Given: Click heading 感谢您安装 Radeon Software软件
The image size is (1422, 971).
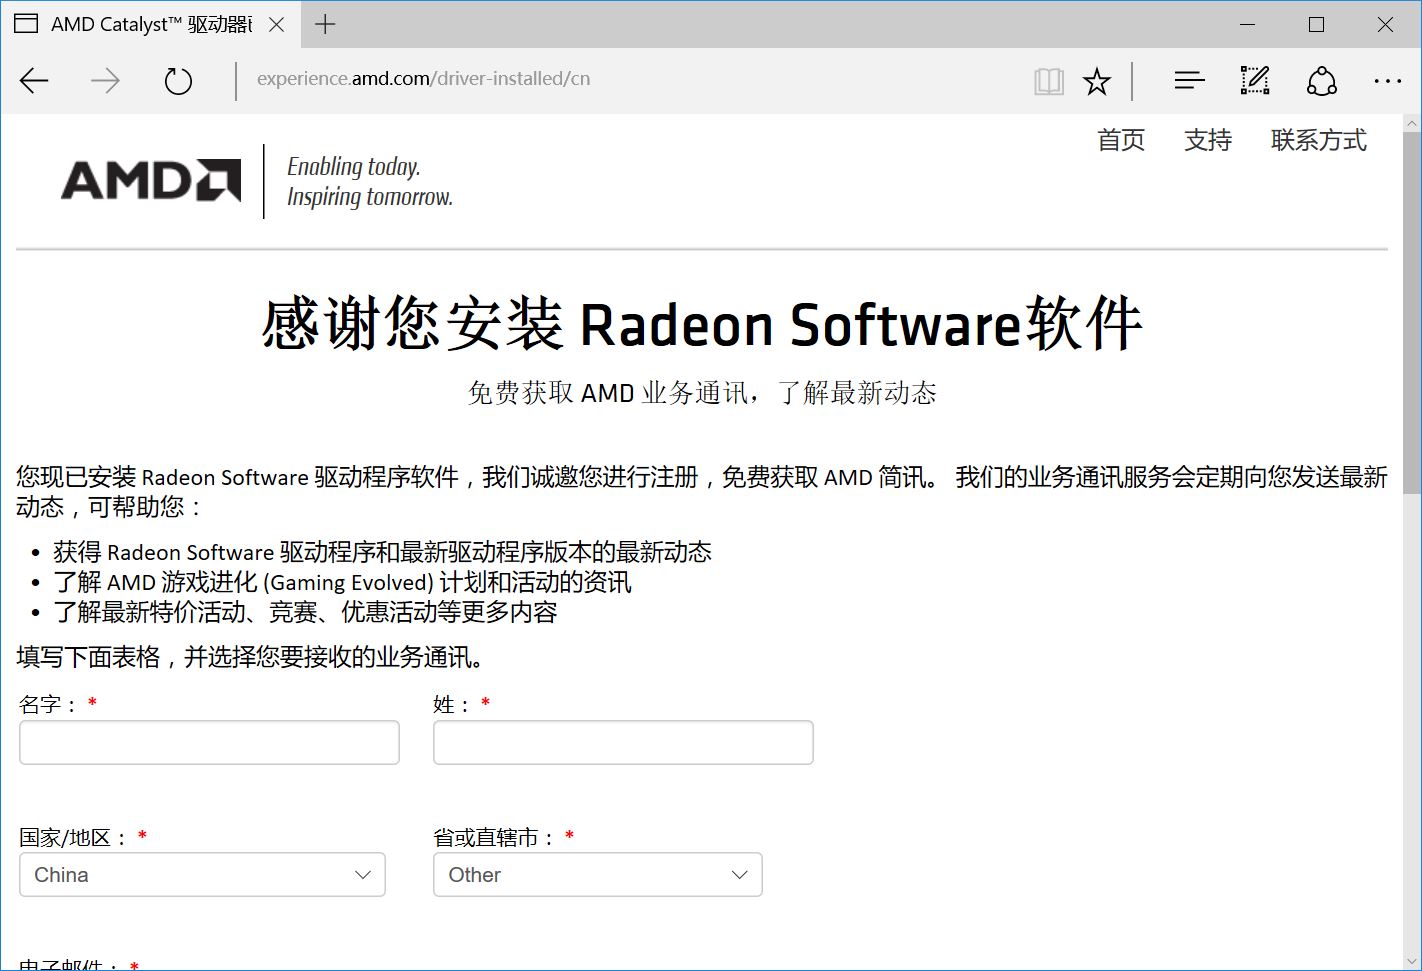Looking at the screenshot, I should click(702, 324).
